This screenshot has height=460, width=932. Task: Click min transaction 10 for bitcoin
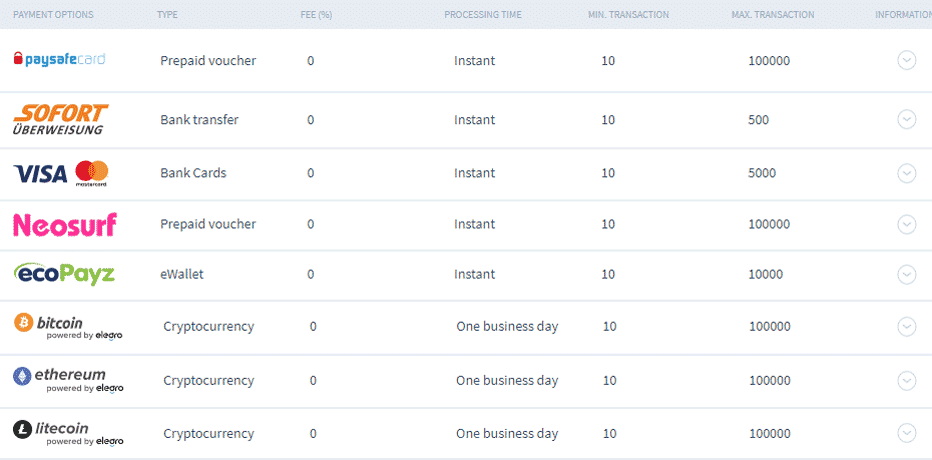[x=610, y=326]
